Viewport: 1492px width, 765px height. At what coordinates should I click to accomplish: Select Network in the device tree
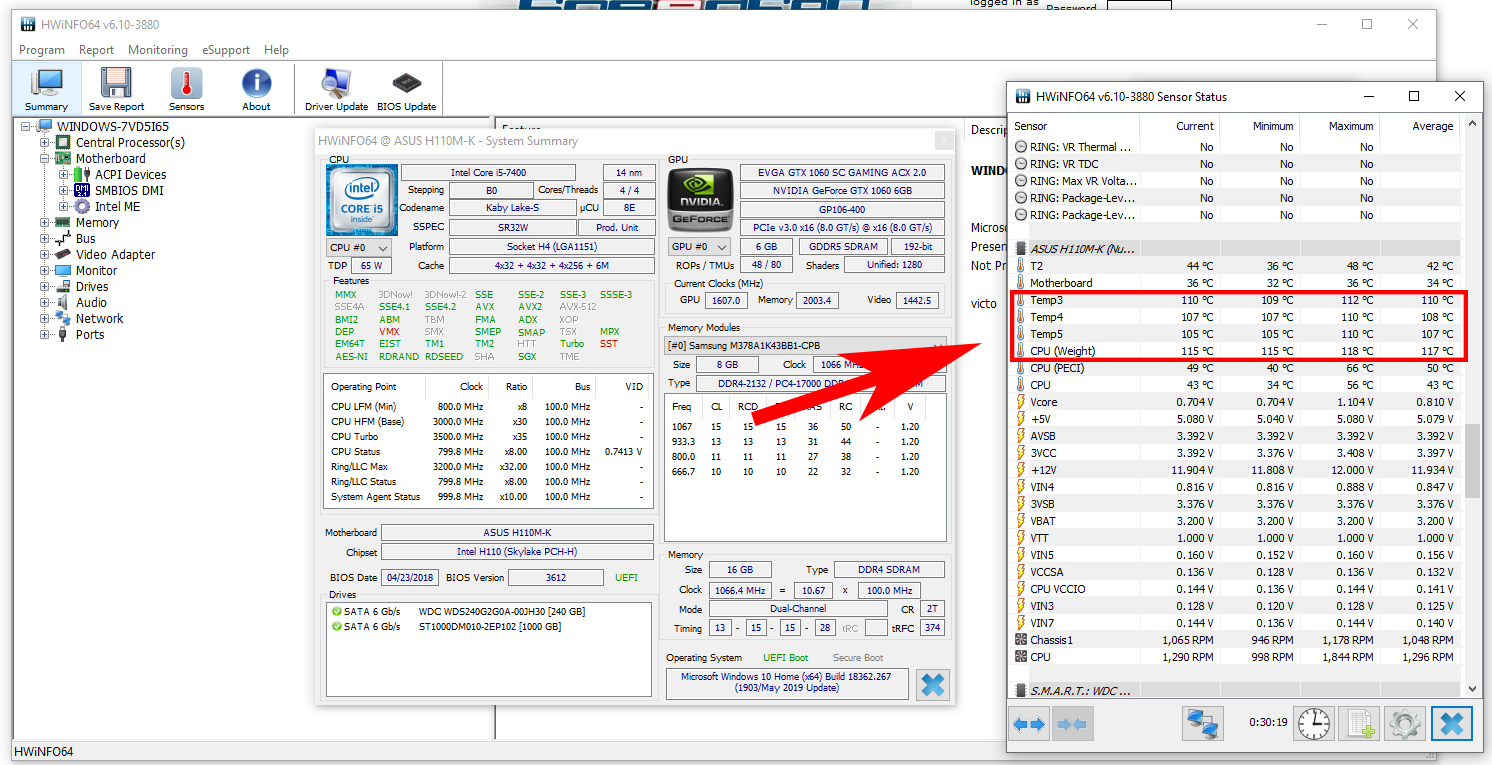pyautogui.click(x=99, y=319)
